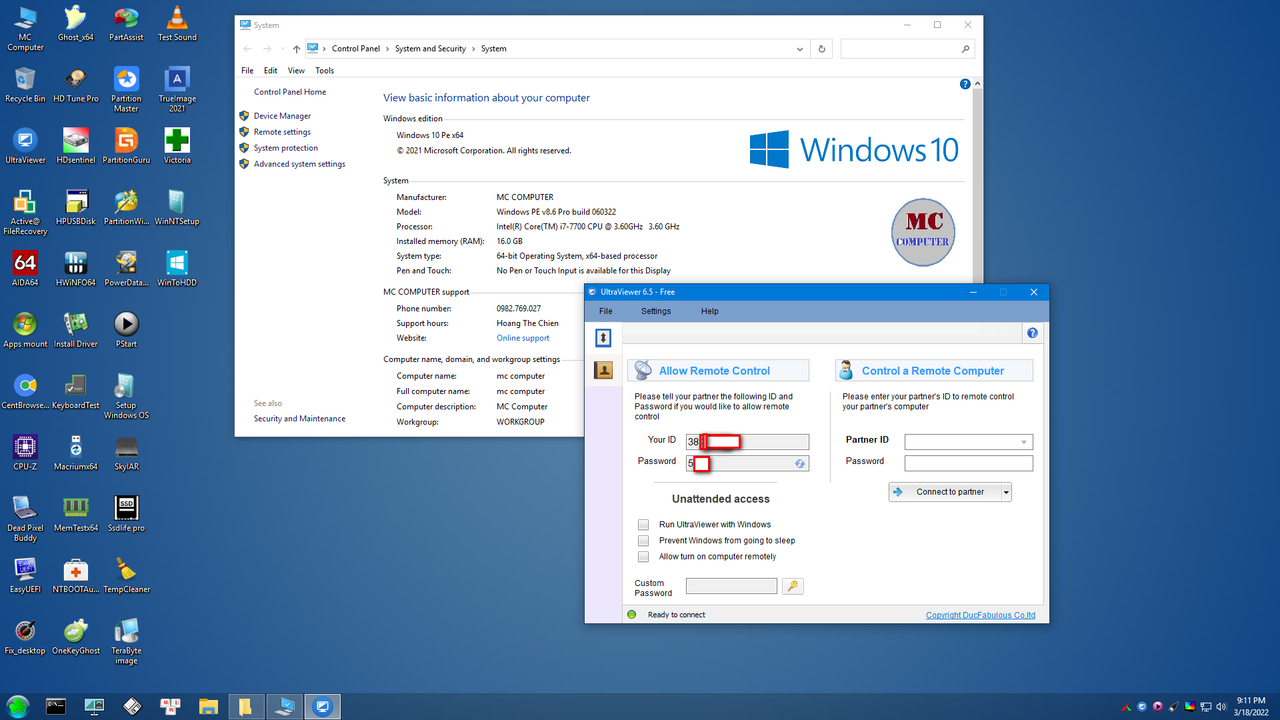The image size is (1280, 720).
Task: Open Remote settings link
Action: click(x=282, y=132)
